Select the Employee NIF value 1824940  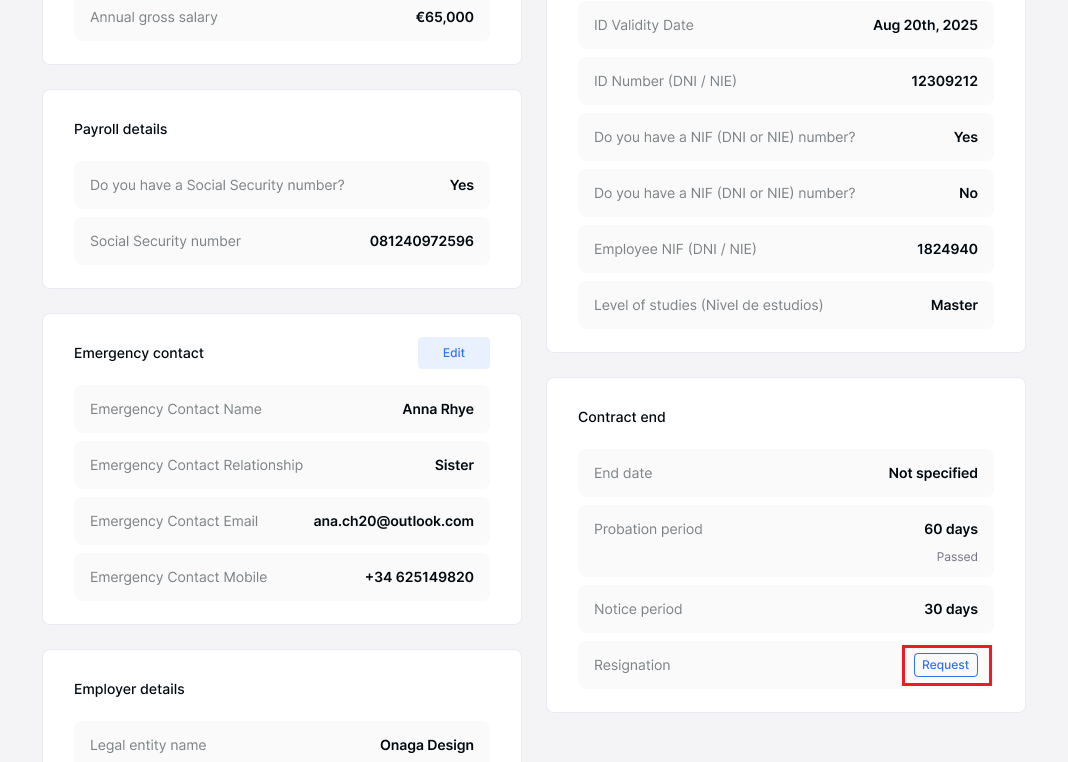(x=947, y=249)
